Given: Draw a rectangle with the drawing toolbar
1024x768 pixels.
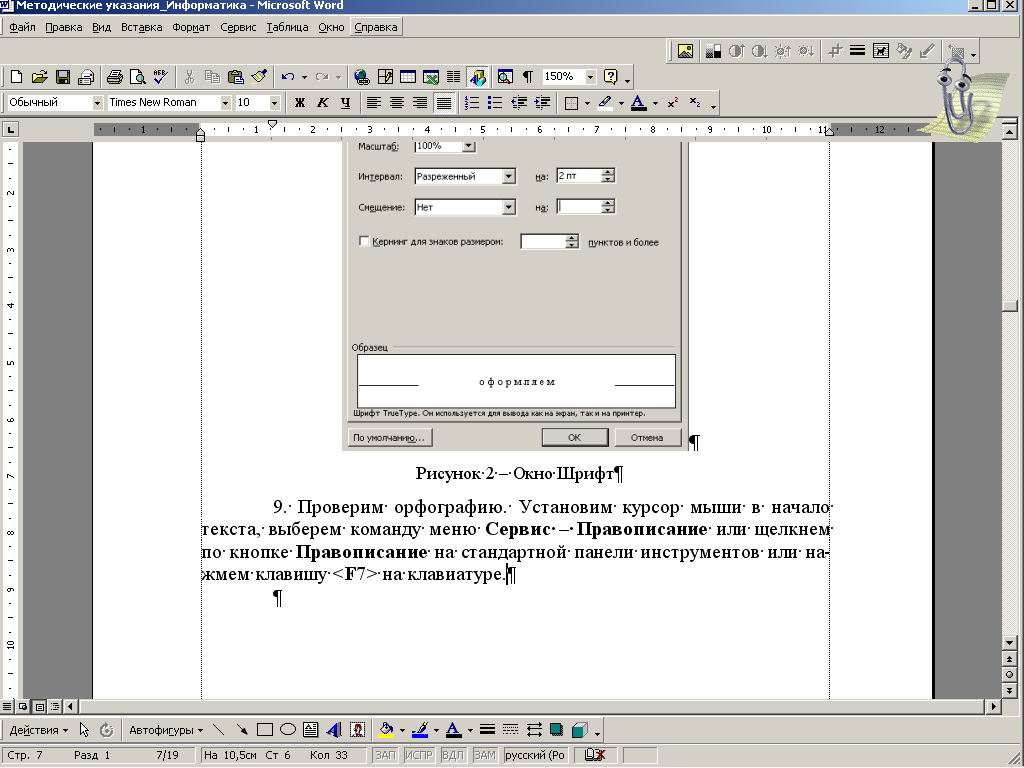Looking at the screenshot, I should (264, 730).
